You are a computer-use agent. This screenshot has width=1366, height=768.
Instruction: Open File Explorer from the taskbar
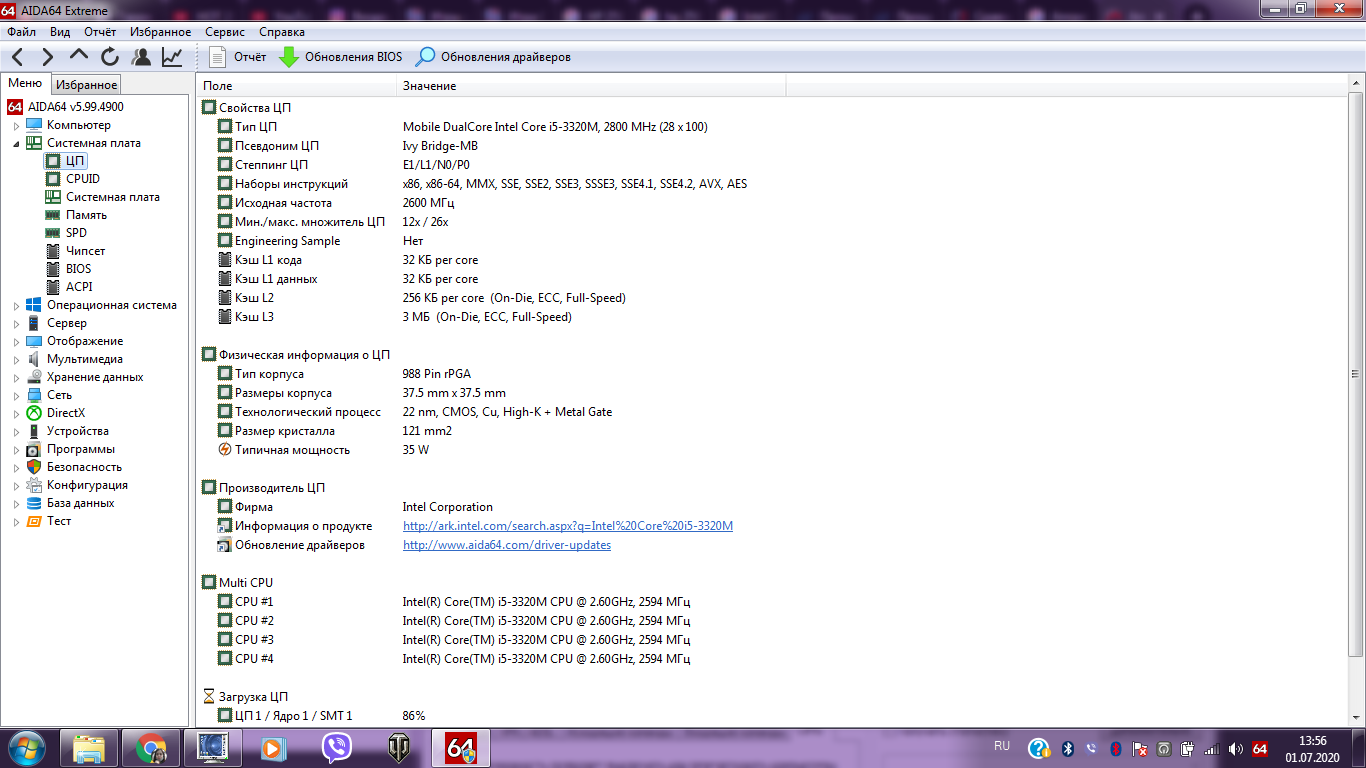click(89, 748)
